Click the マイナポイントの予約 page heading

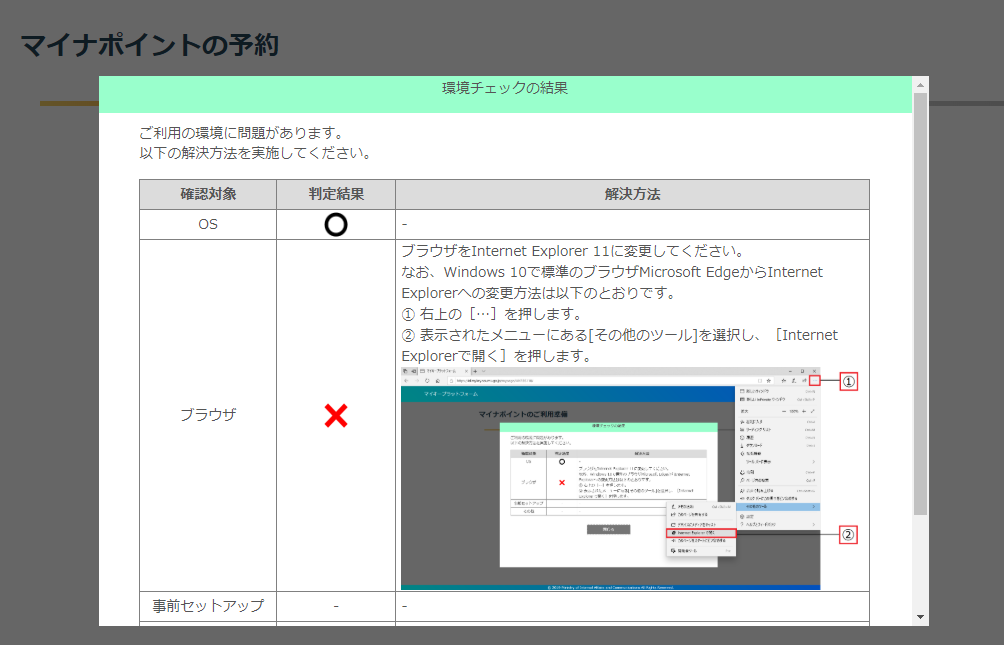point(150,45)
